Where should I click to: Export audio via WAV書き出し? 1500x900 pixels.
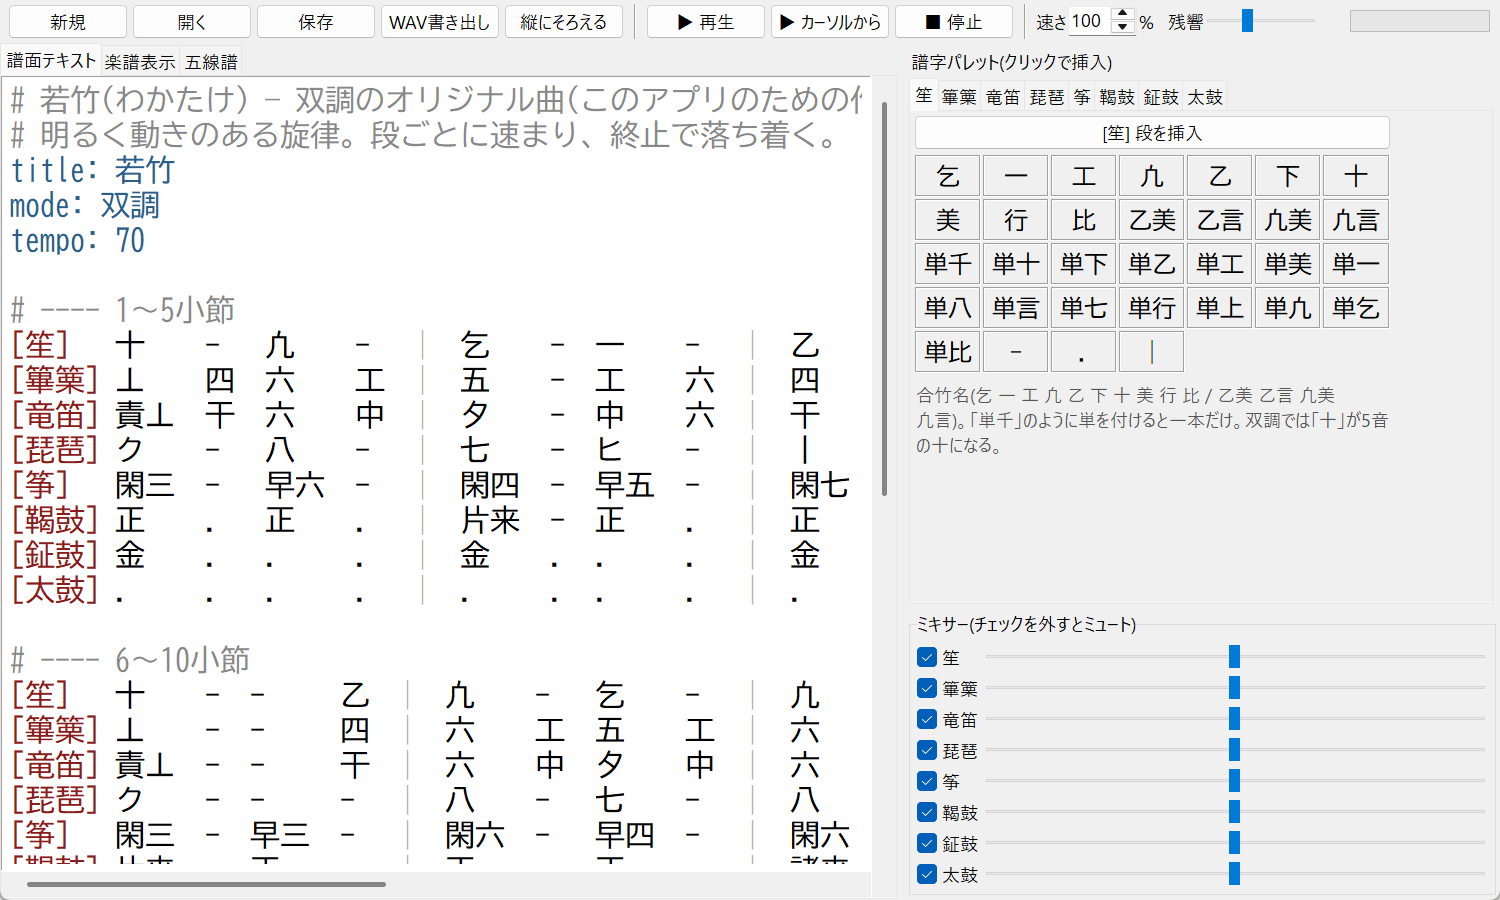pyautogui.click(x=440, y=22)
